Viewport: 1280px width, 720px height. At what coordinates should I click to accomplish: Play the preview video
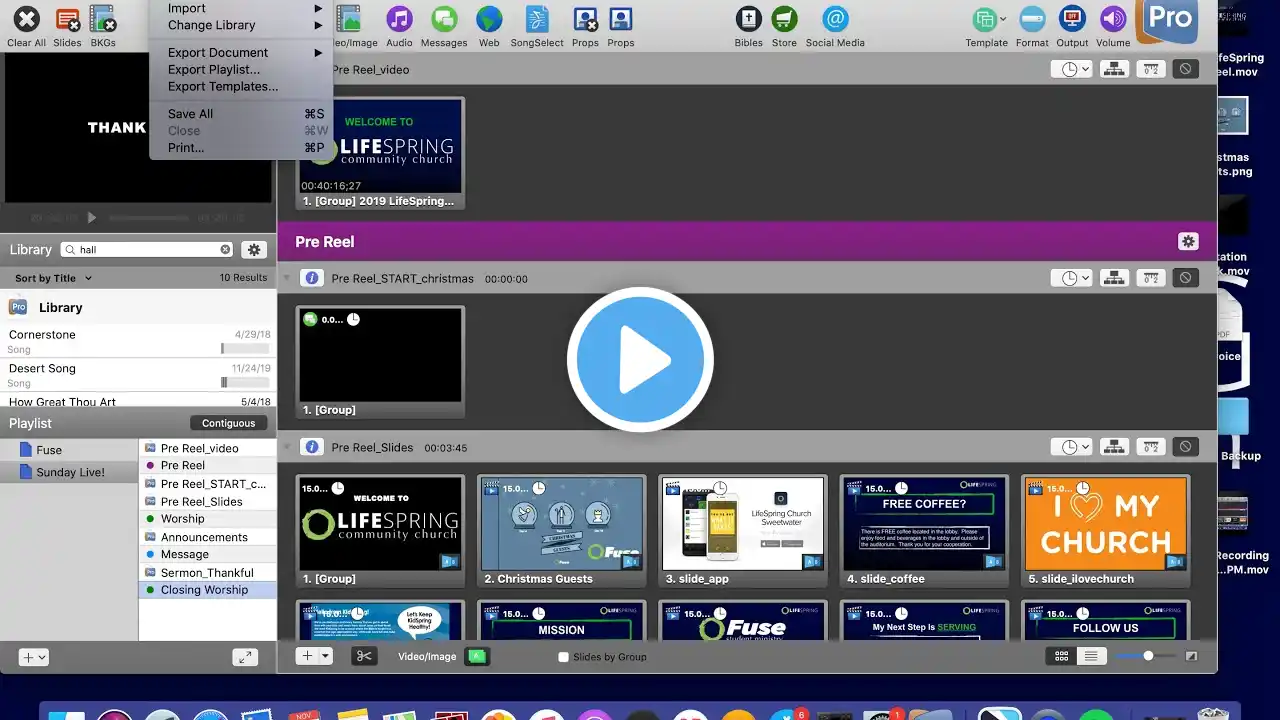pos(92,217)
